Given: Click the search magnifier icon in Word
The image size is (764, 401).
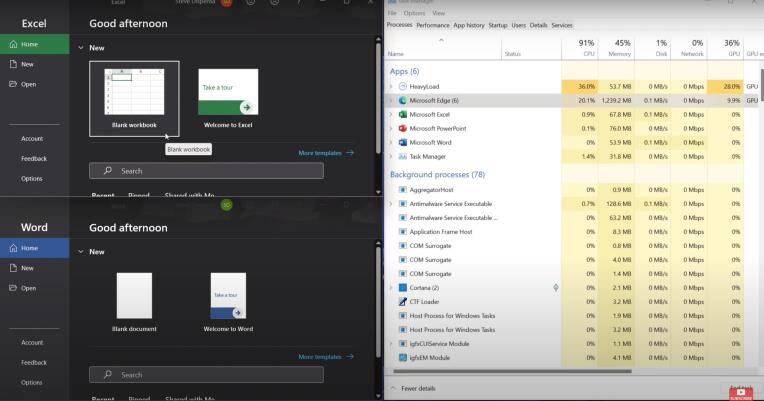Looking at the screenshot, I should [x=108, y=375].
